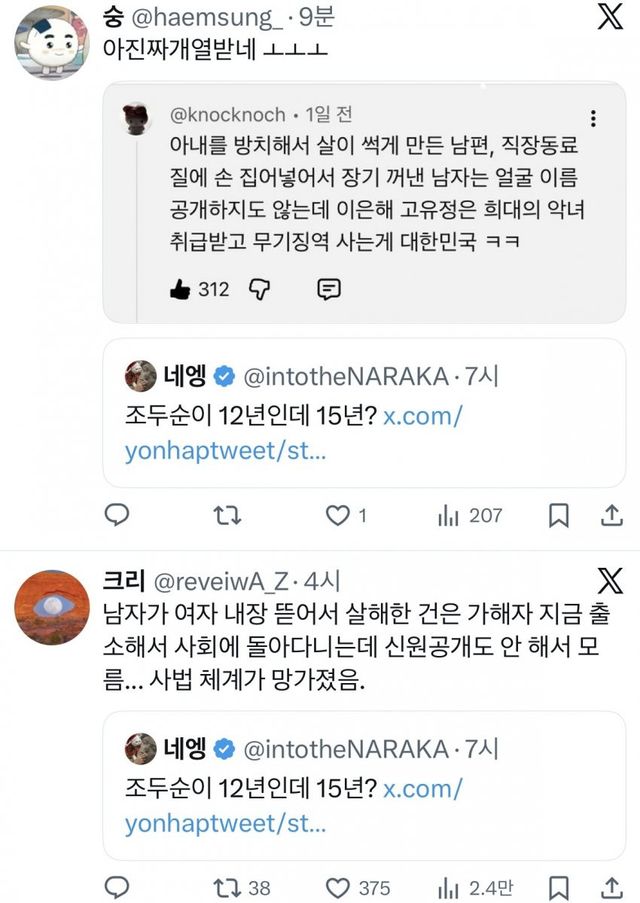Screen dimensions: 640x903
Task: Reply to haemsung_'s tweet
Action: pyautogui.click(x=118, y=515)
